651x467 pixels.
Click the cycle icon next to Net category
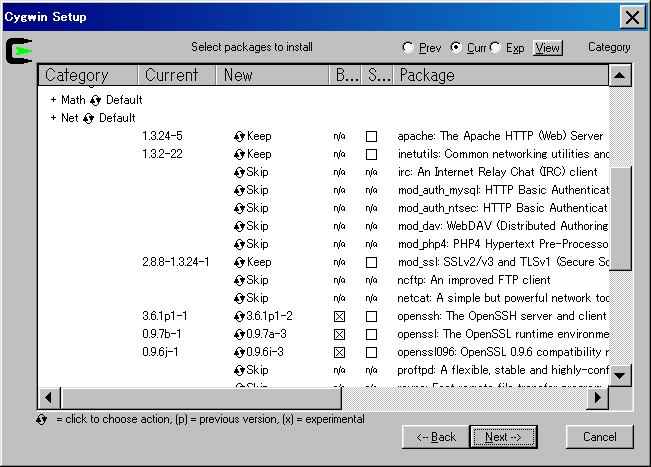(x=88, y=118)
